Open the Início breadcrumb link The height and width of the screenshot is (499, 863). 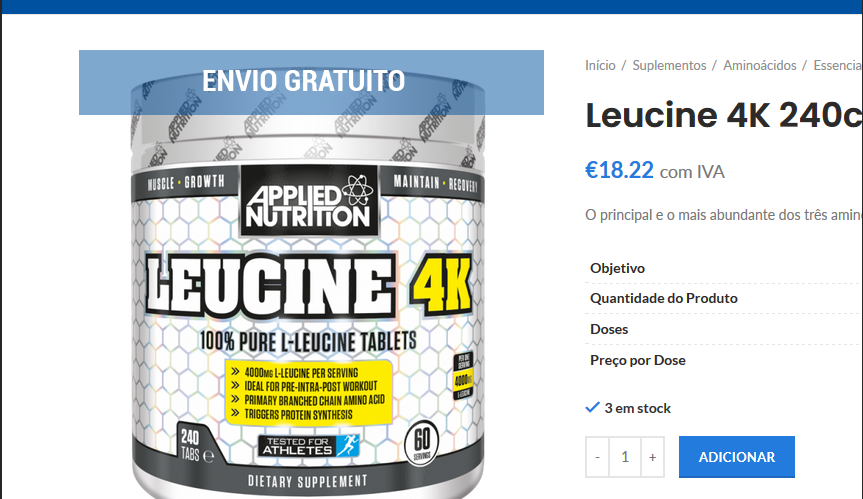(x=600, y=65)
